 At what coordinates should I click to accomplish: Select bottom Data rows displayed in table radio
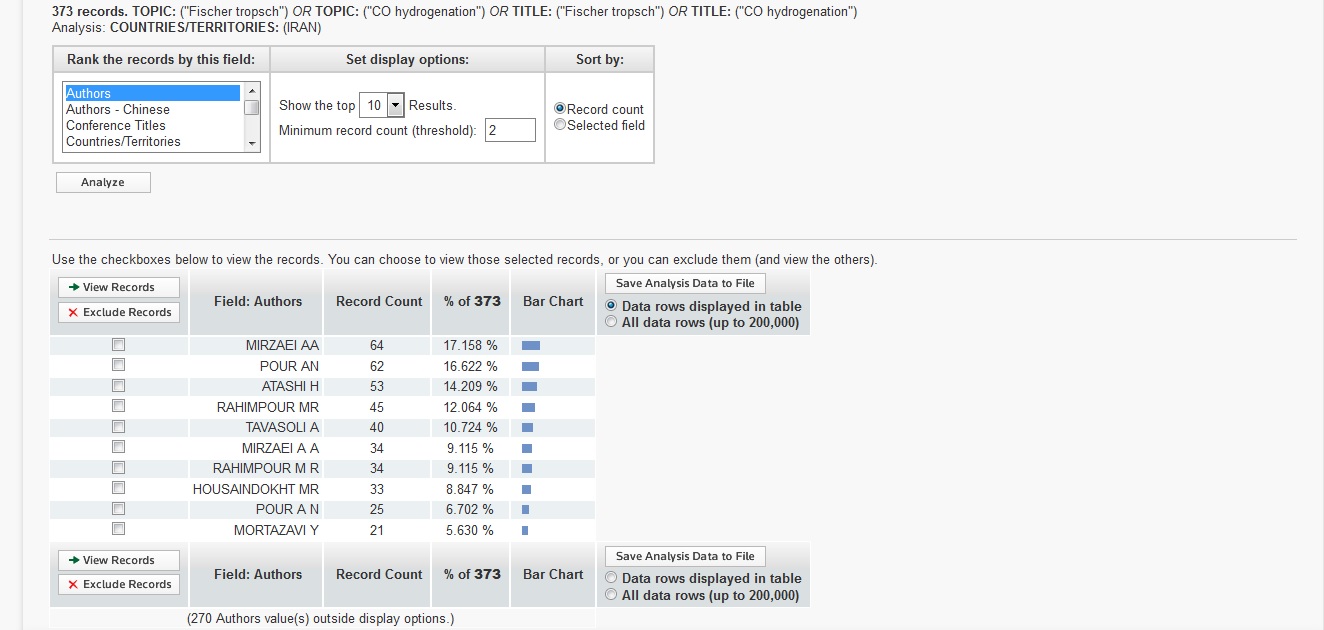coord(612,578)
